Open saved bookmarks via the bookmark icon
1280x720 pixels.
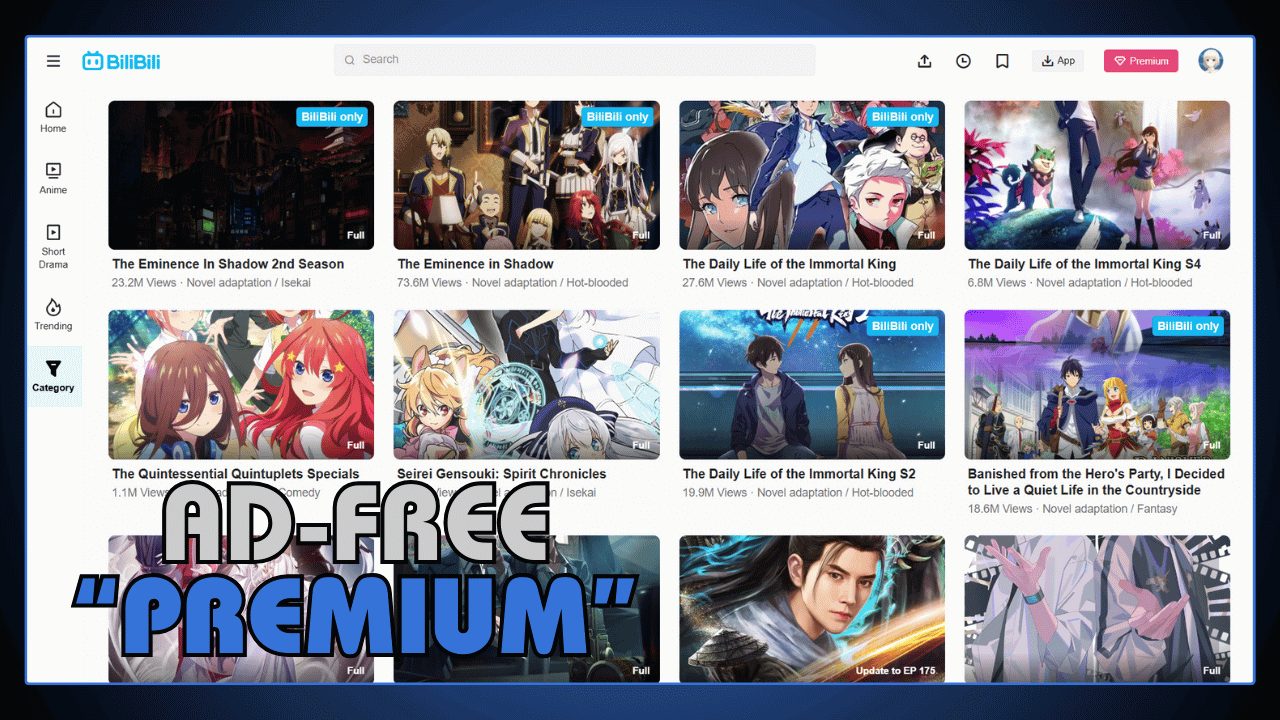(x=1002, y=60)
